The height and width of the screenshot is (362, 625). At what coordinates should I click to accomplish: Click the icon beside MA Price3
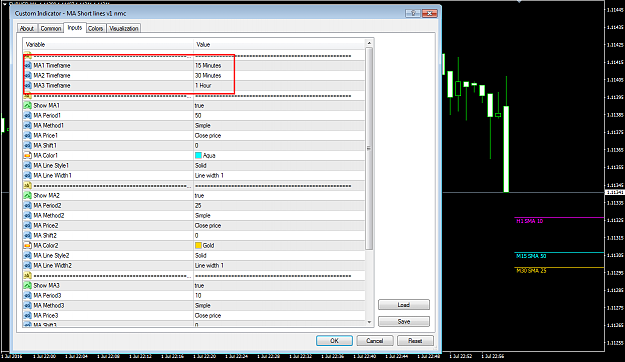28,315
